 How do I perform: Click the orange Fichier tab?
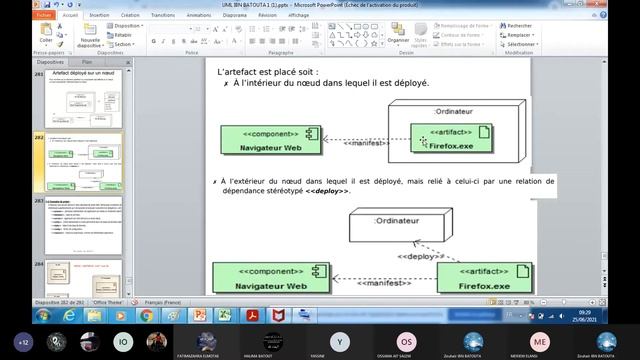click(44, 15)
